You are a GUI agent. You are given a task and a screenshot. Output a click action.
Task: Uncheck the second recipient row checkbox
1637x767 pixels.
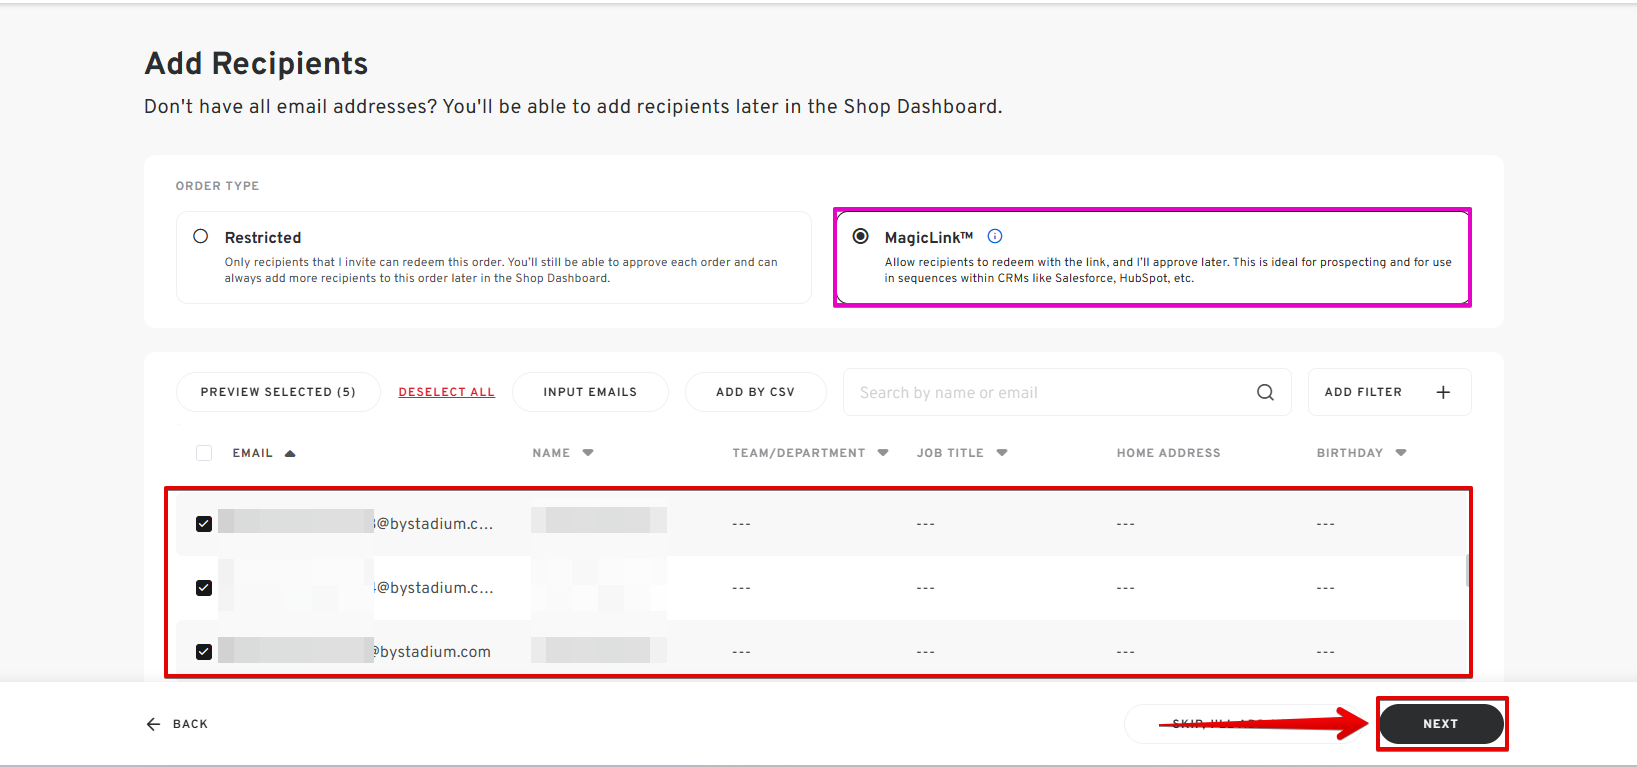tap(204, 588)
